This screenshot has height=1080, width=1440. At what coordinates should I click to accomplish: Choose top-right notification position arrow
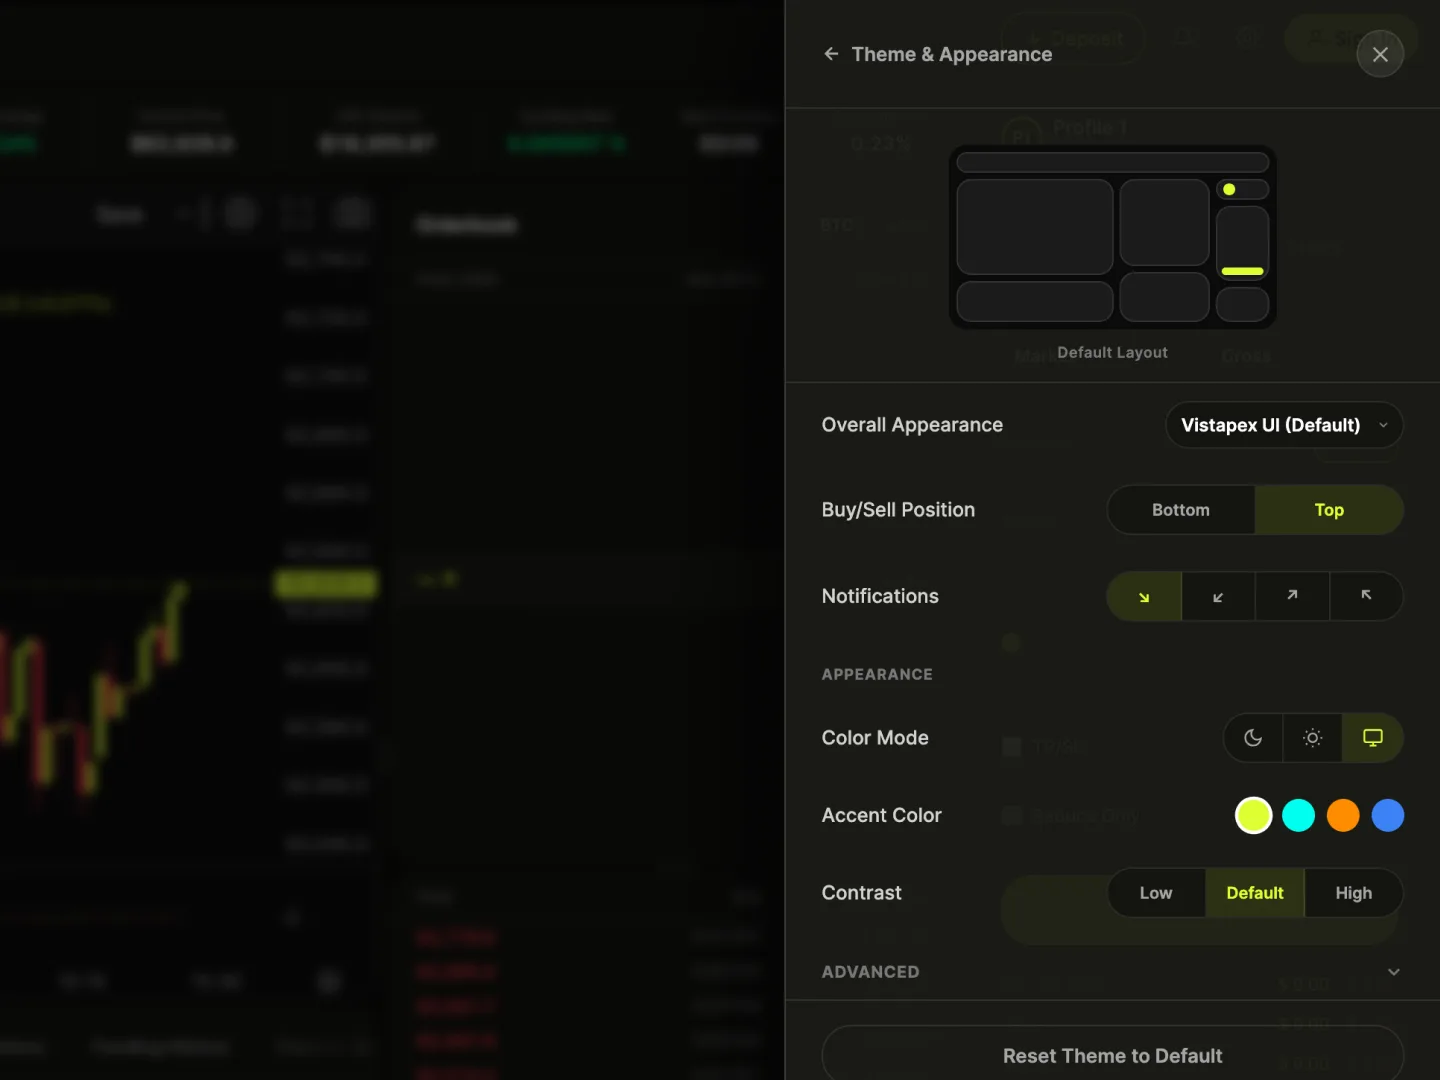pyautogui.click(x=1292, y=596)
